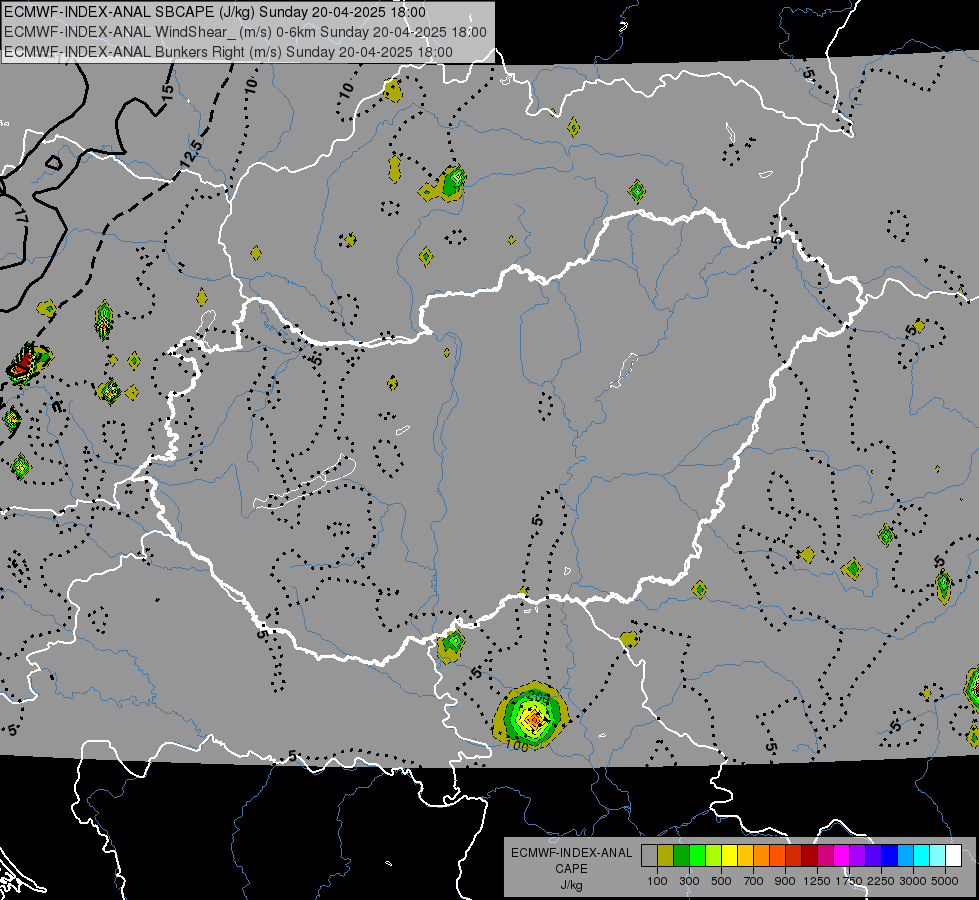Click the 3000 label in the legend
This screenshot has width=979, height=900.
tap(913, 881)
